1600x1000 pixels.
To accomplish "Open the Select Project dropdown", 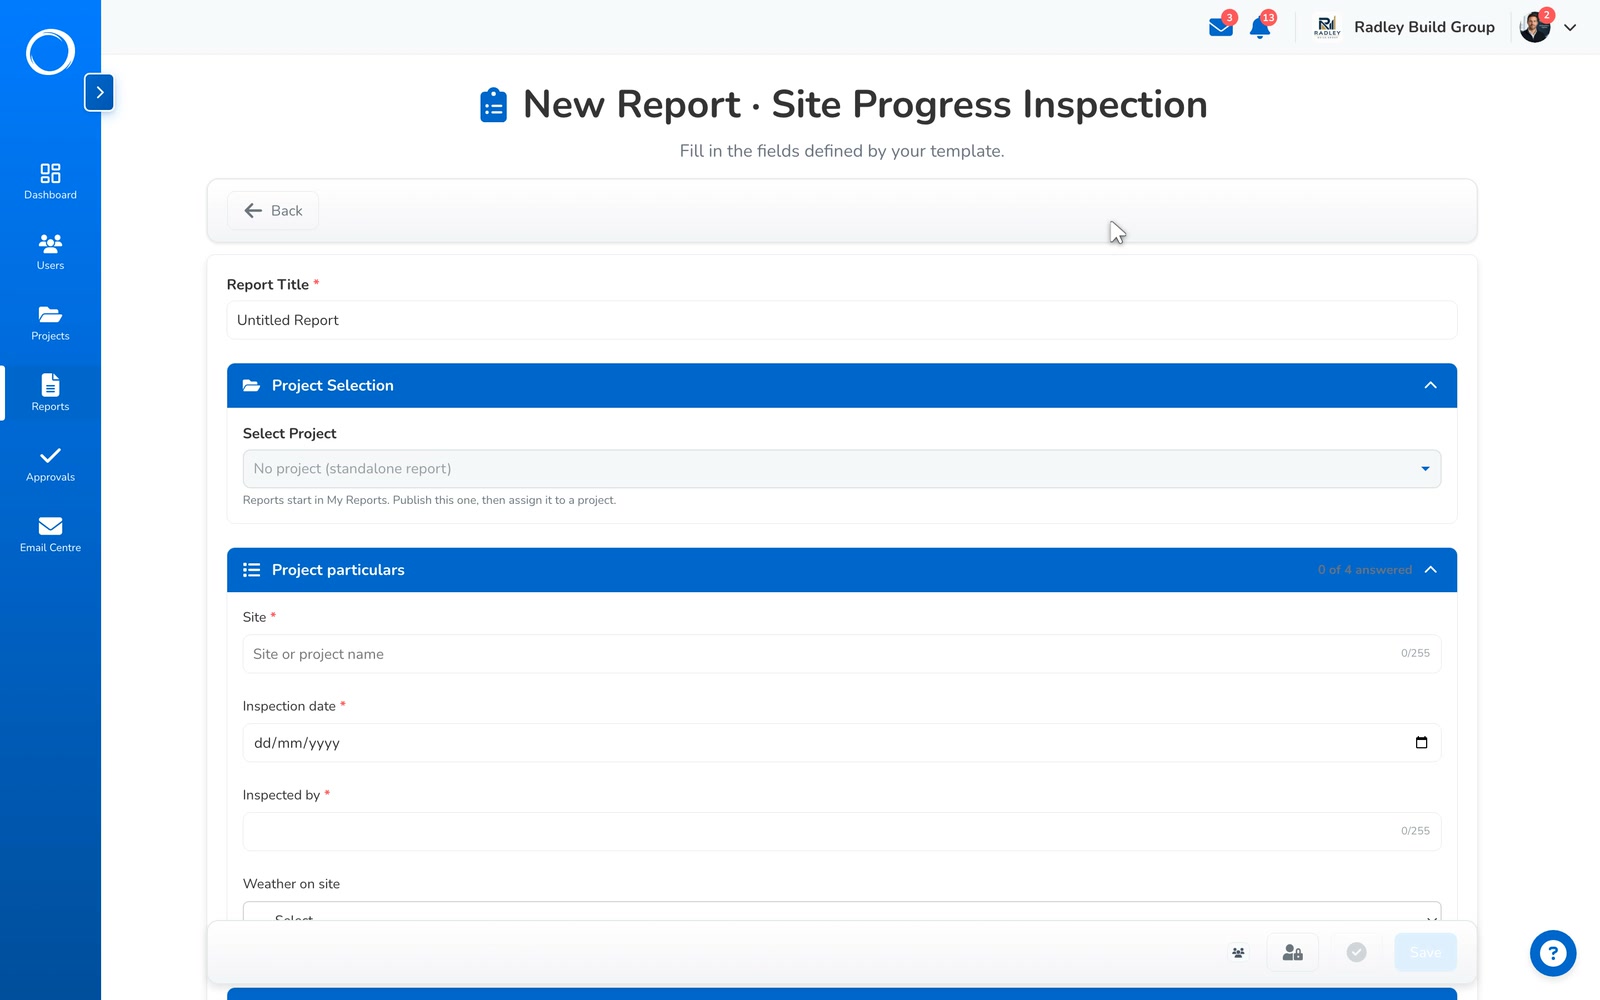I will point(842,469).
